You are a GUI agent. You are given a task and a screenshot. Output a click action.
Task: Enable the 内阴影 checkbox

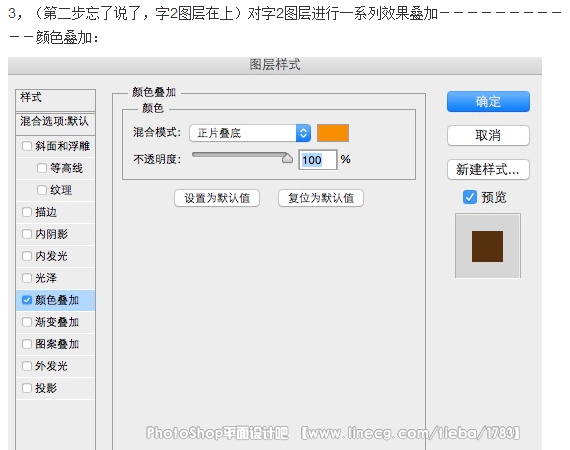[x=27, y=234]
